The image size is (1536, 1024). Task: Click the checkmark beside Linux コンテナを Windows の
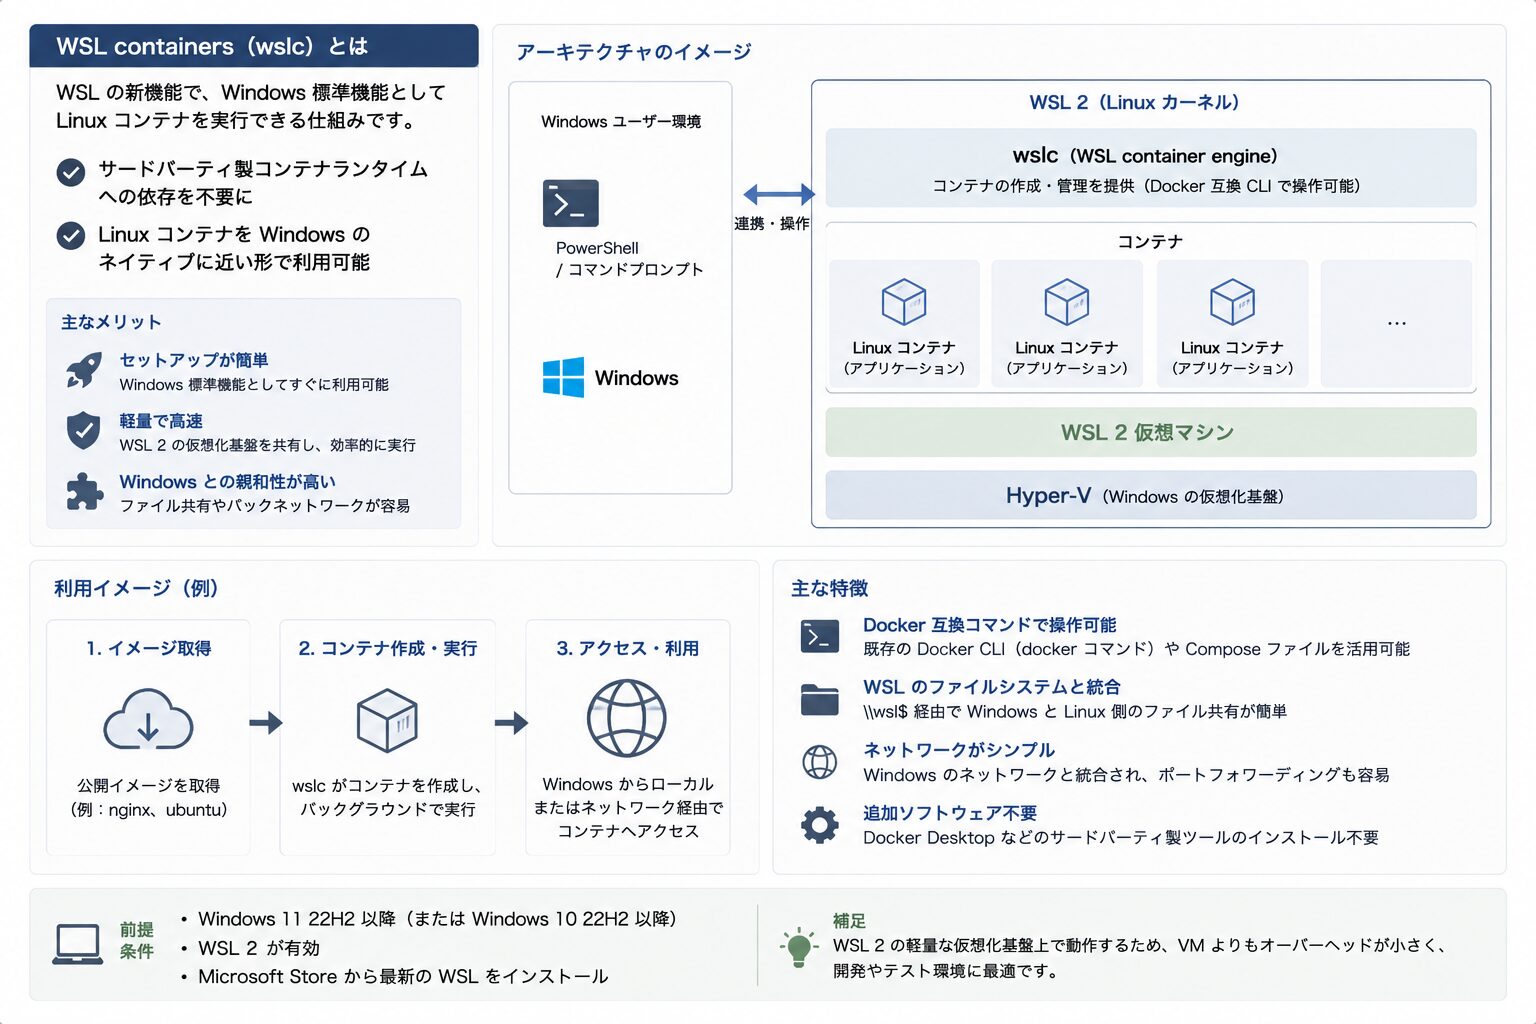[x=70, y=236]
